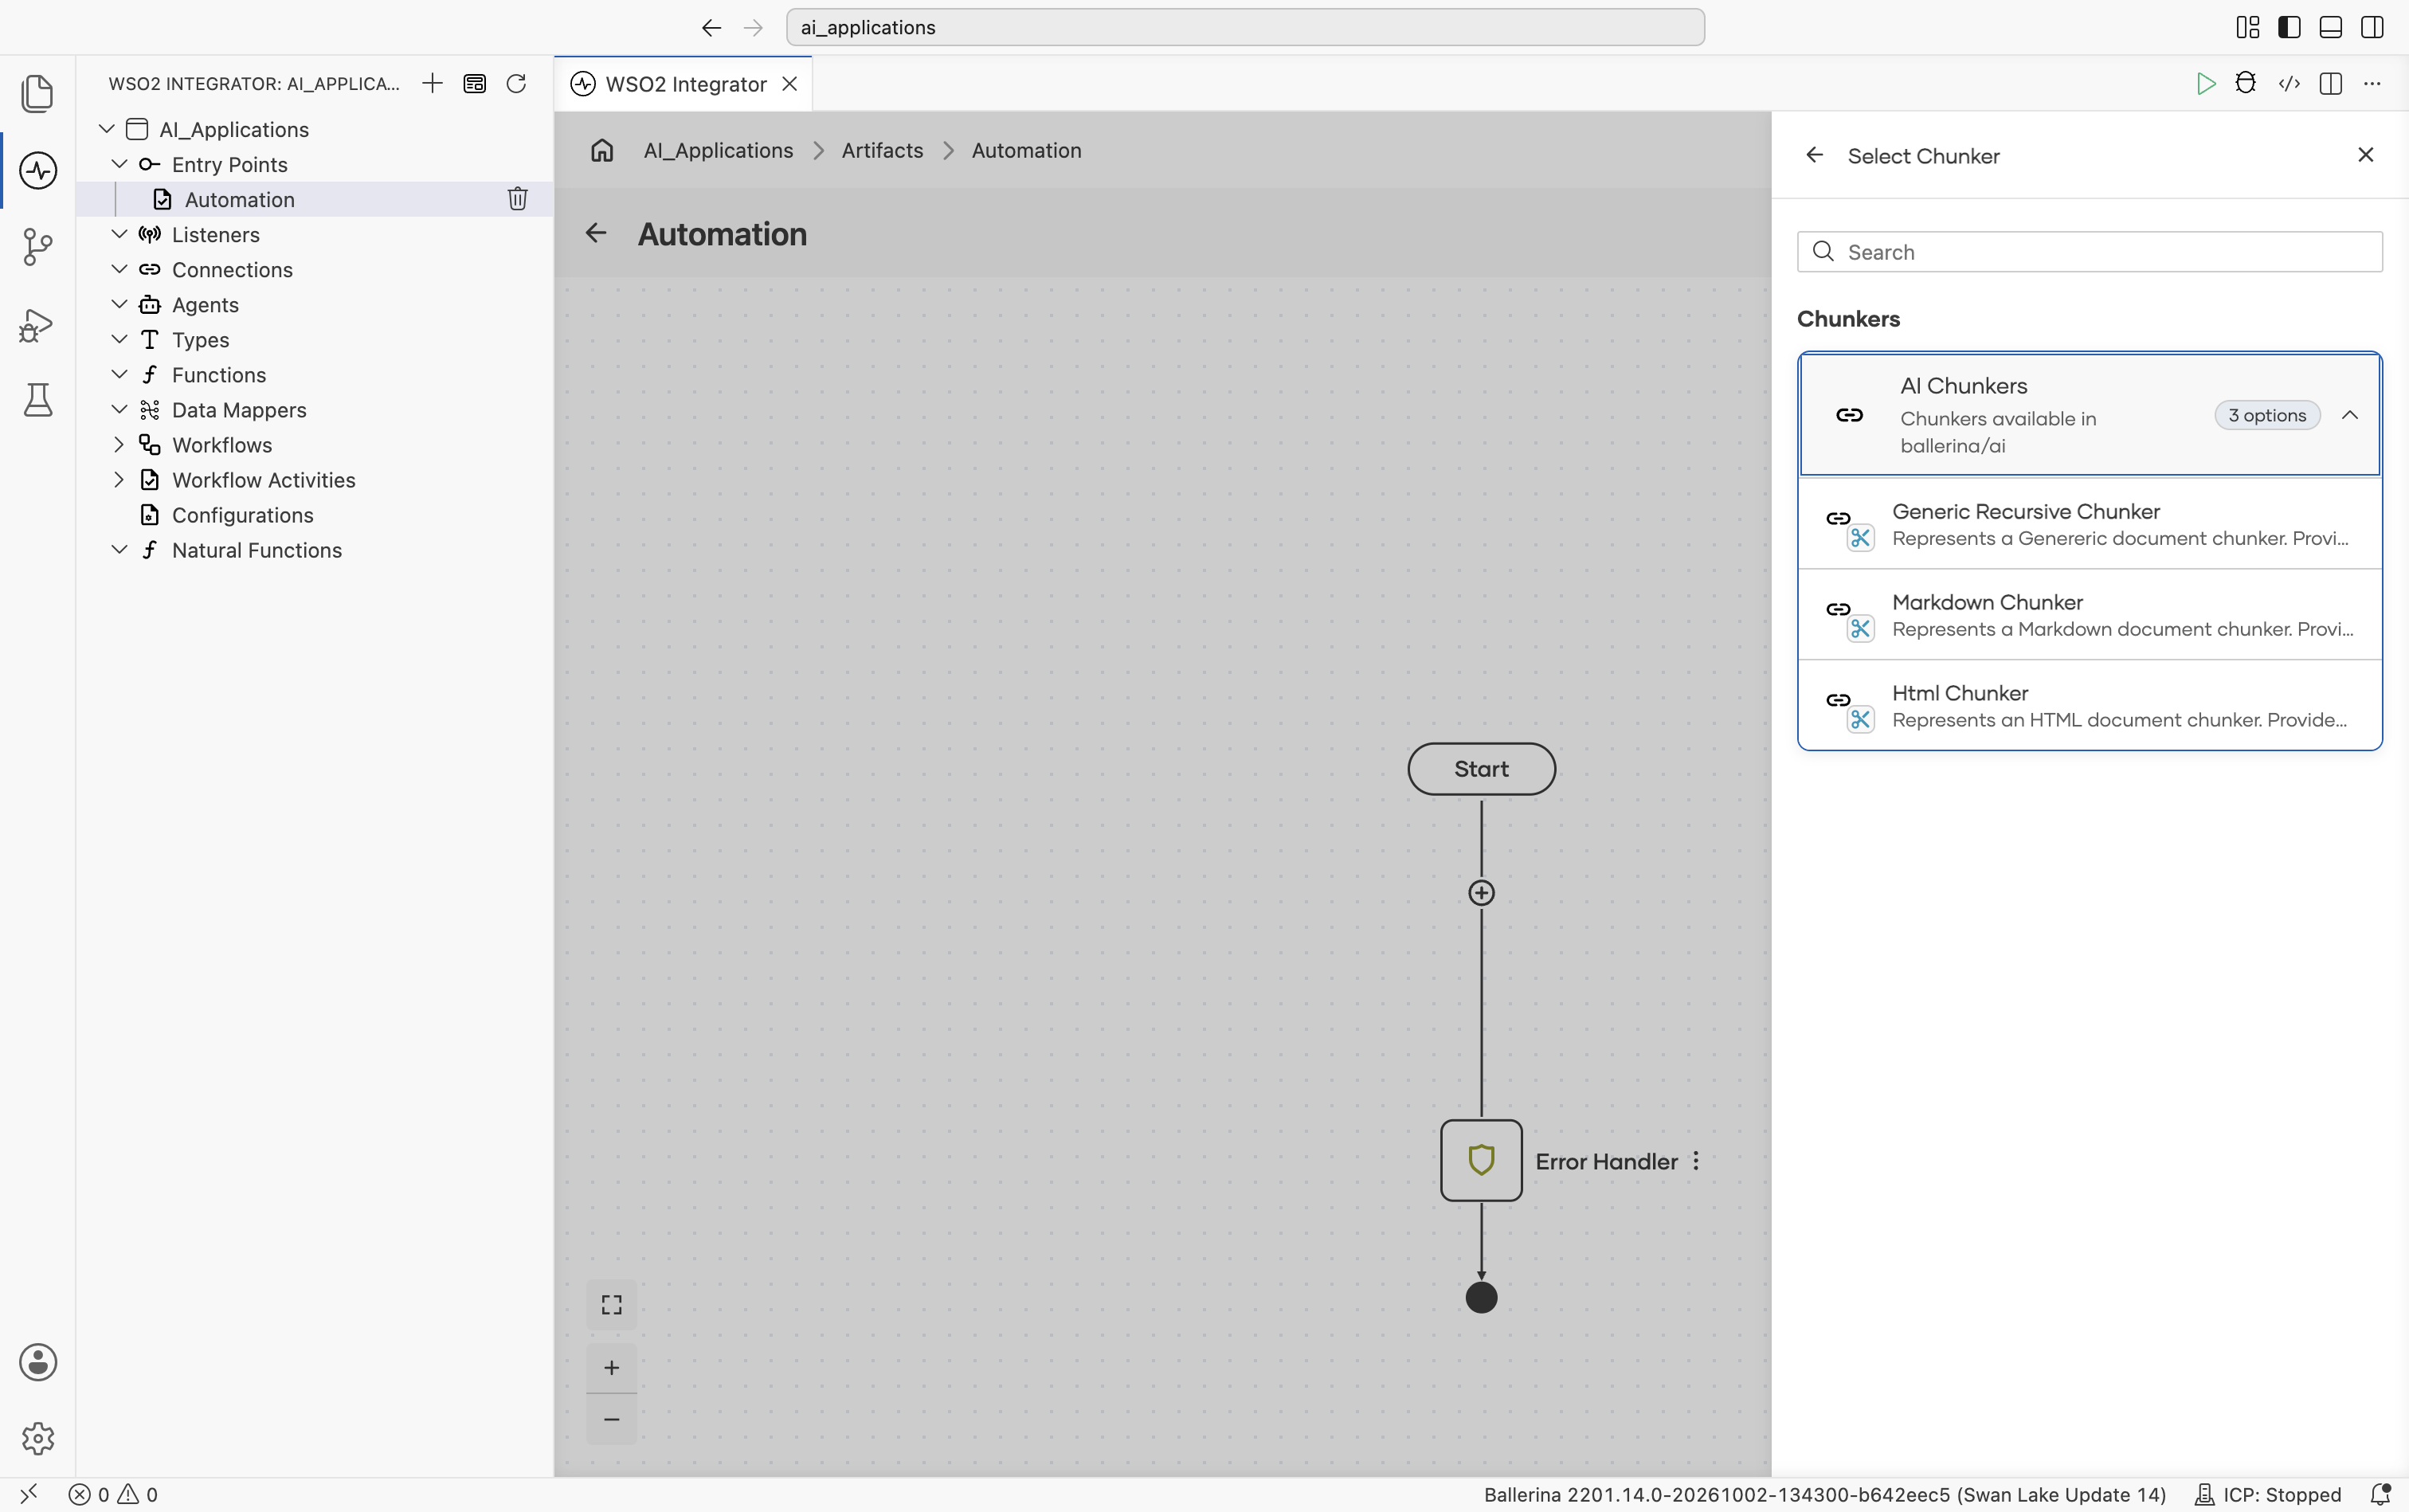2409x1512 pixels.
Task: Zoom in on the flow diagram
Action: (x=612, y=1367)
